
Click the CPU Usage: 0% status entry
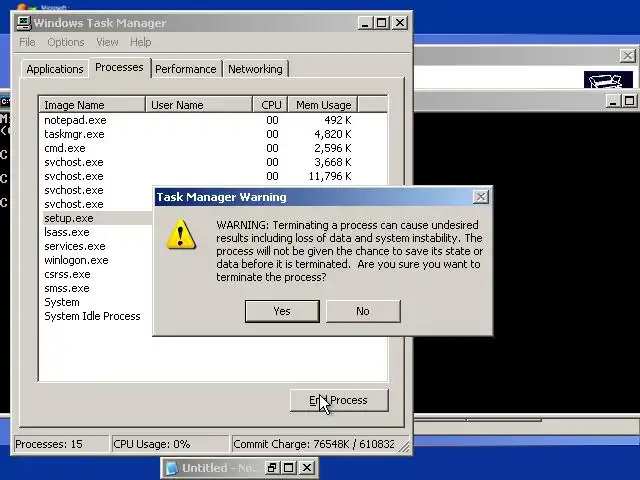click(170, 444)
